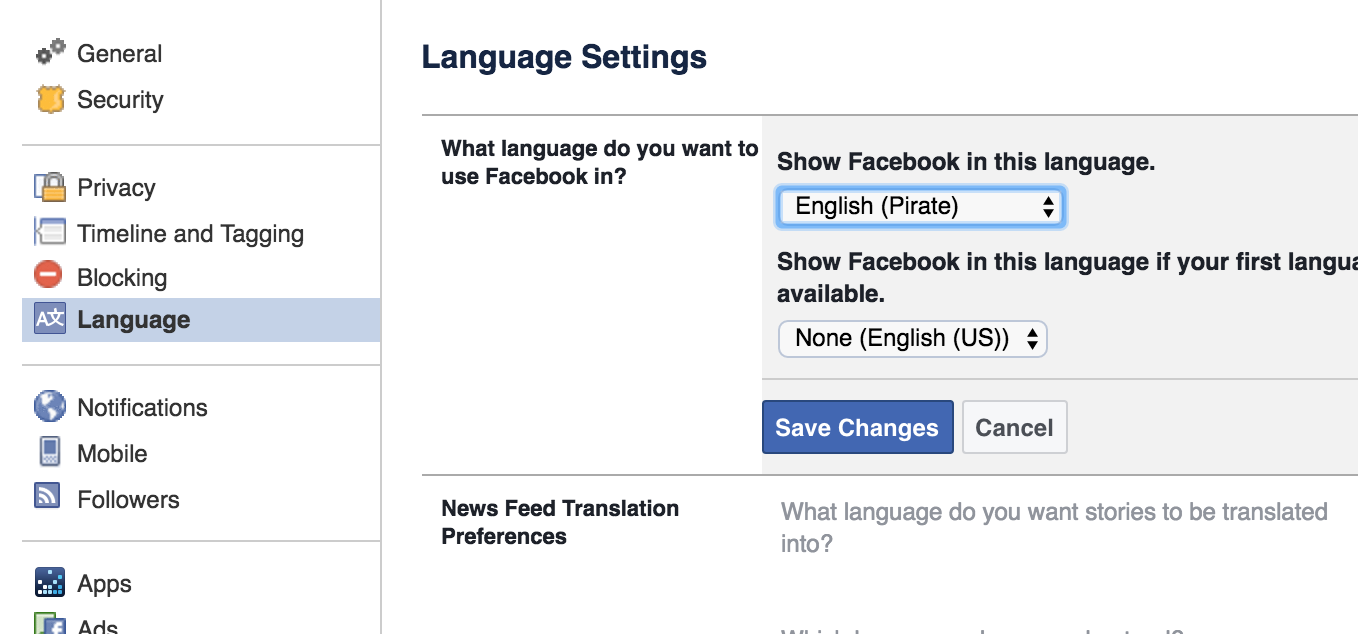
Task: Click the General gears icon
Action: (50, 51)
